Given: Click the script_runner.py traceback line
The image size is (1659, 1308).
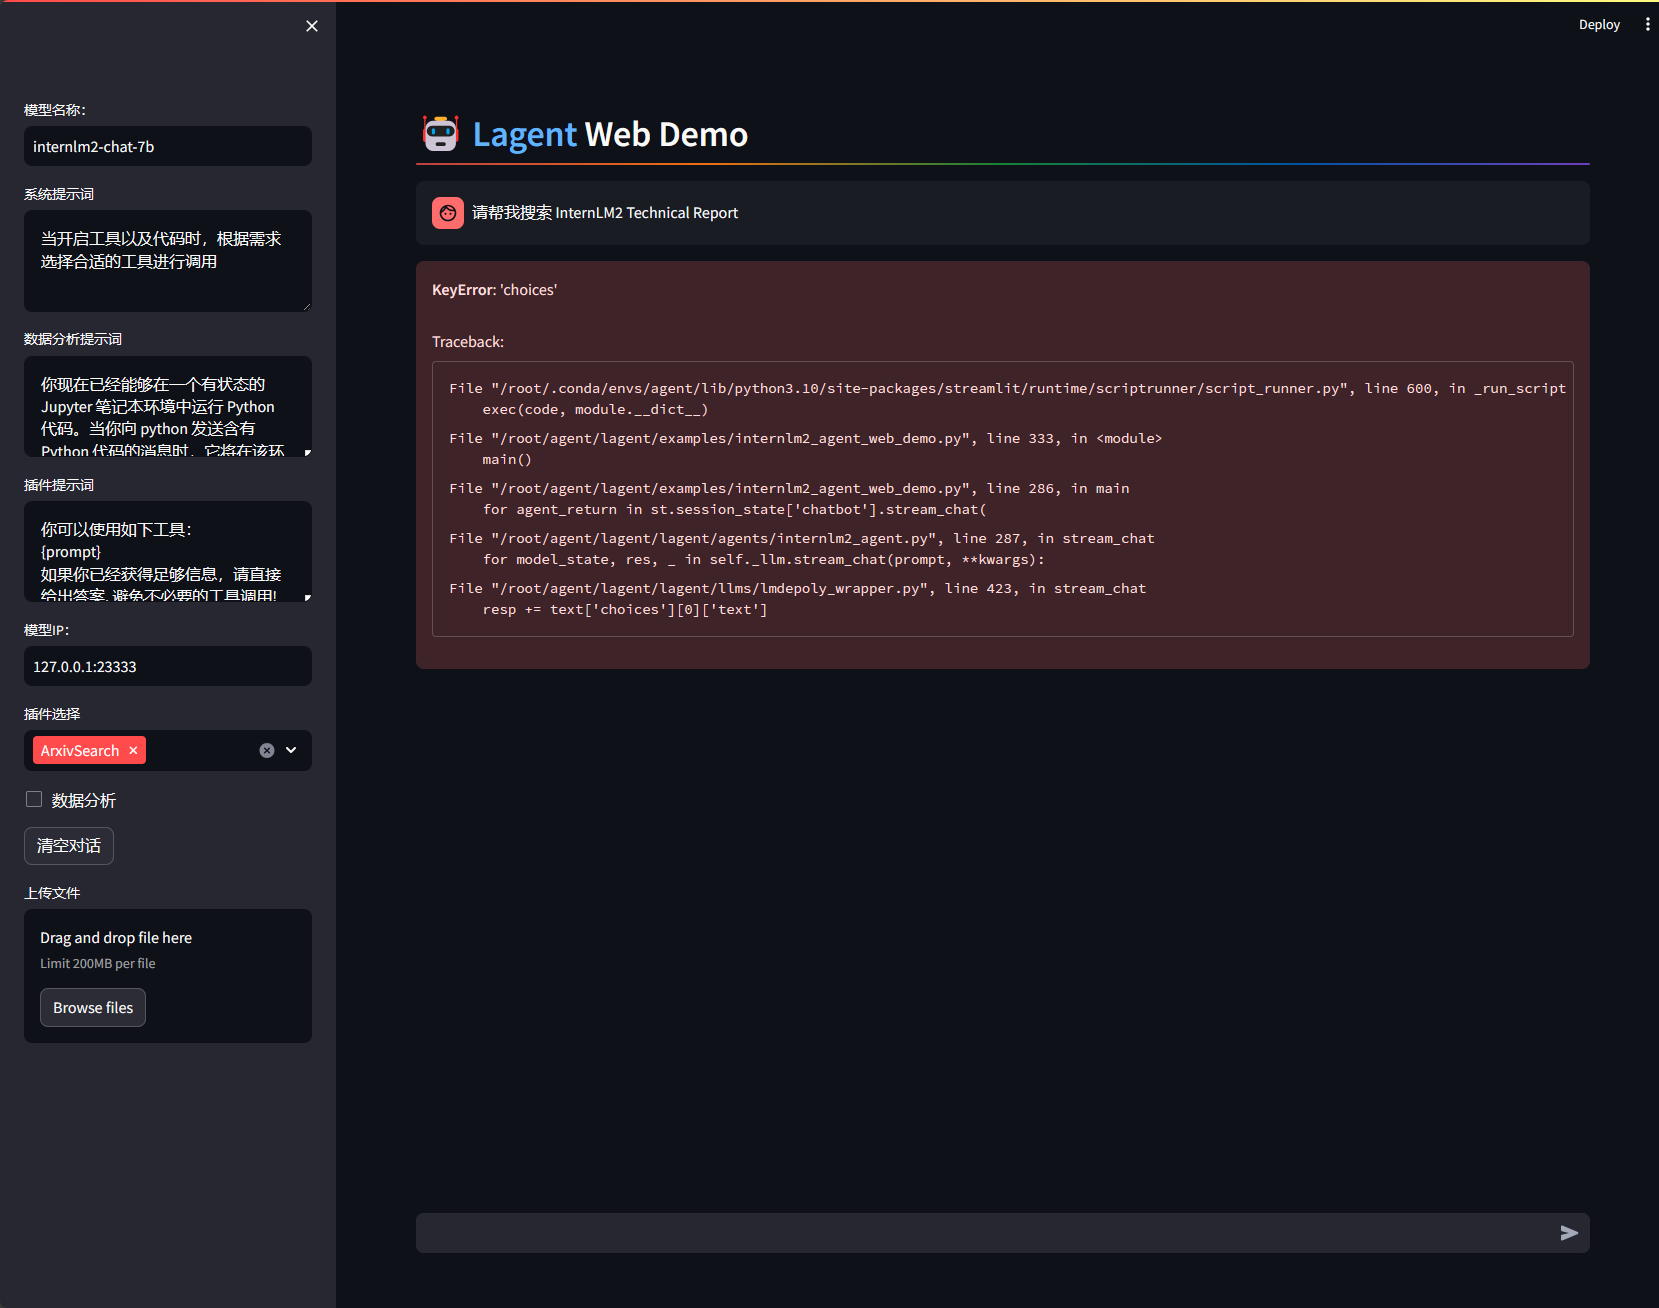Looking at the screenshot, I should tap(1007, 388).
